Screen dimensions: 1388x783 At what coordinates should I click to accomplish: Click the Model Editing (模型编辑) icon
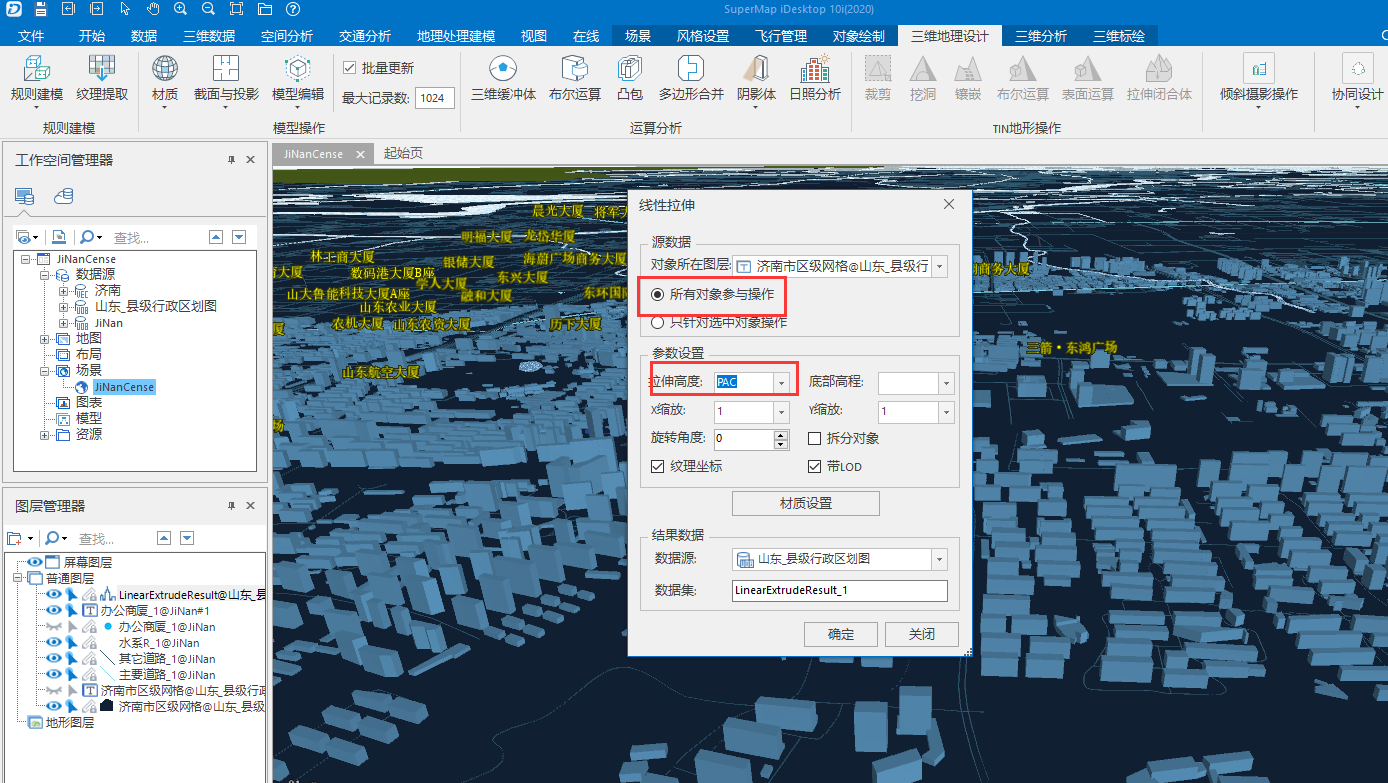click(x=296, y=80)
